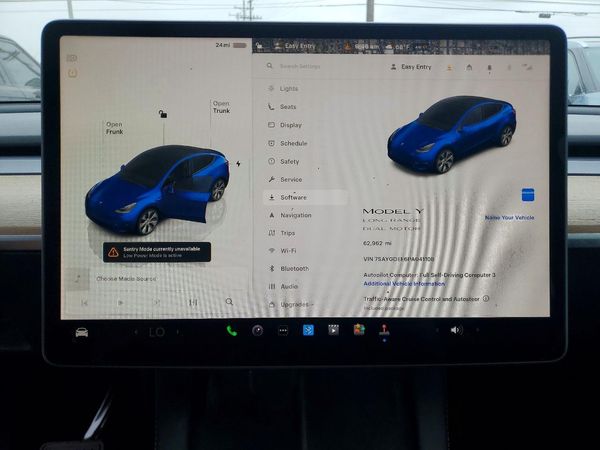Open the Frunk
Viewport: 600px width, 450px height.
pos(114,128)
